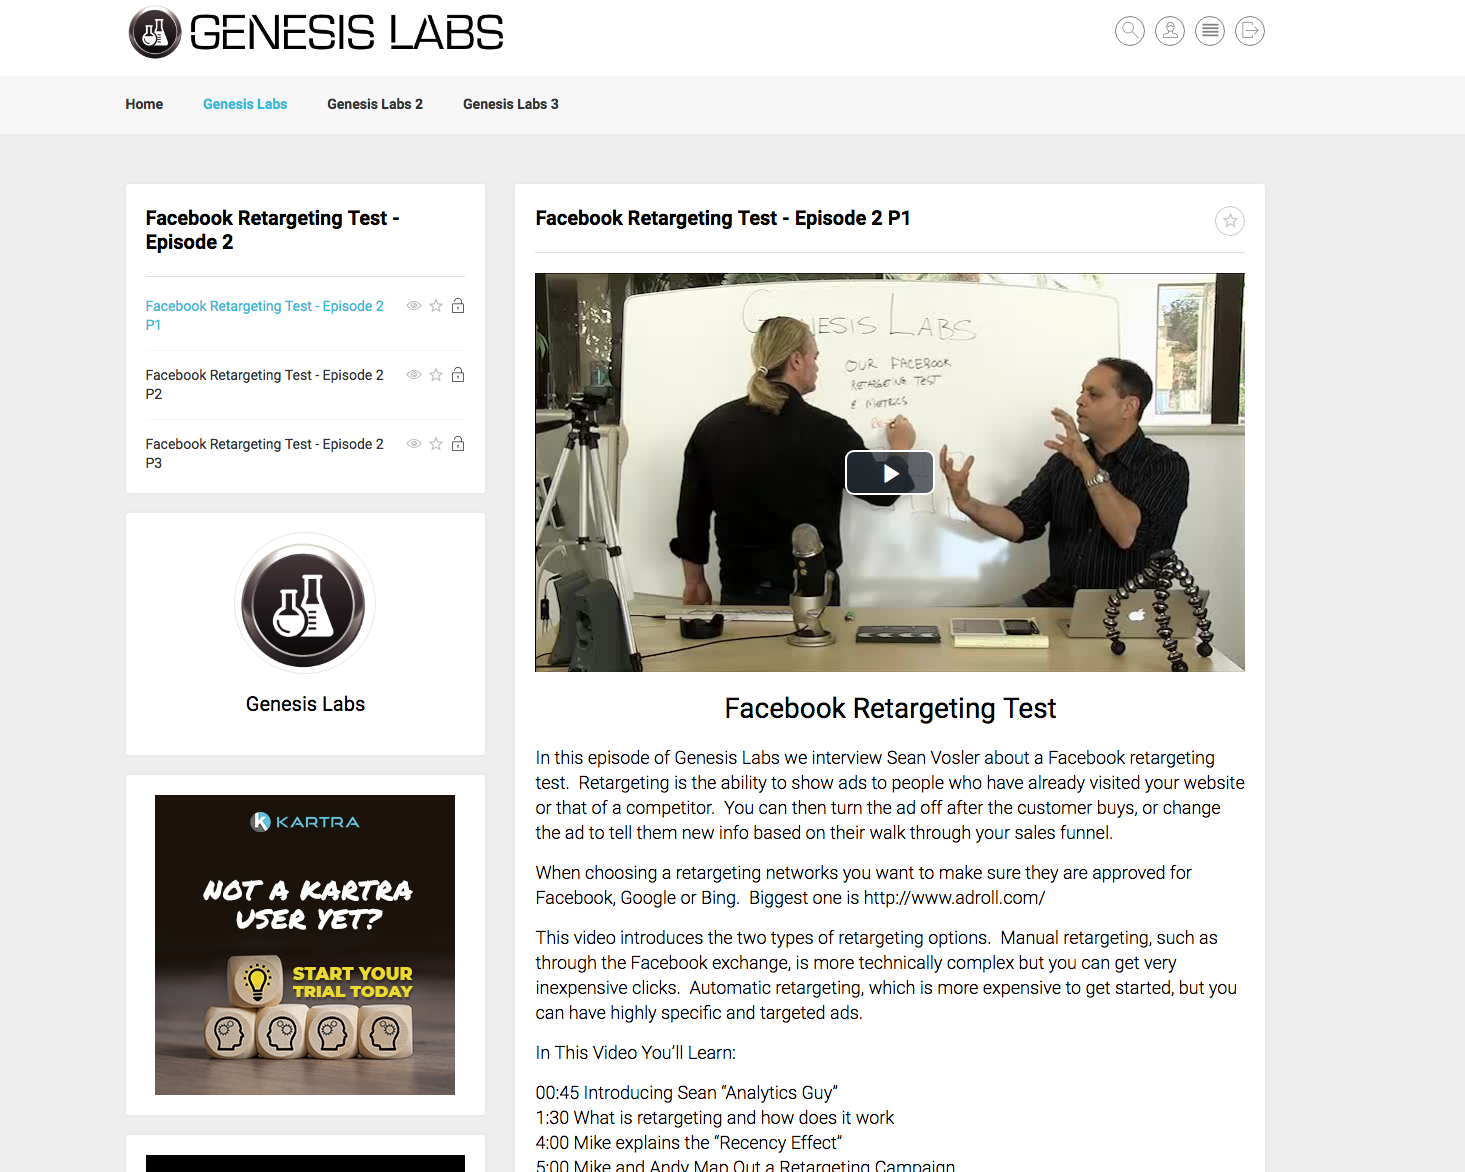
Task: Open Facebook Retargeting Test - Episode 2 P2 link
Action: (x=265, y=384)
